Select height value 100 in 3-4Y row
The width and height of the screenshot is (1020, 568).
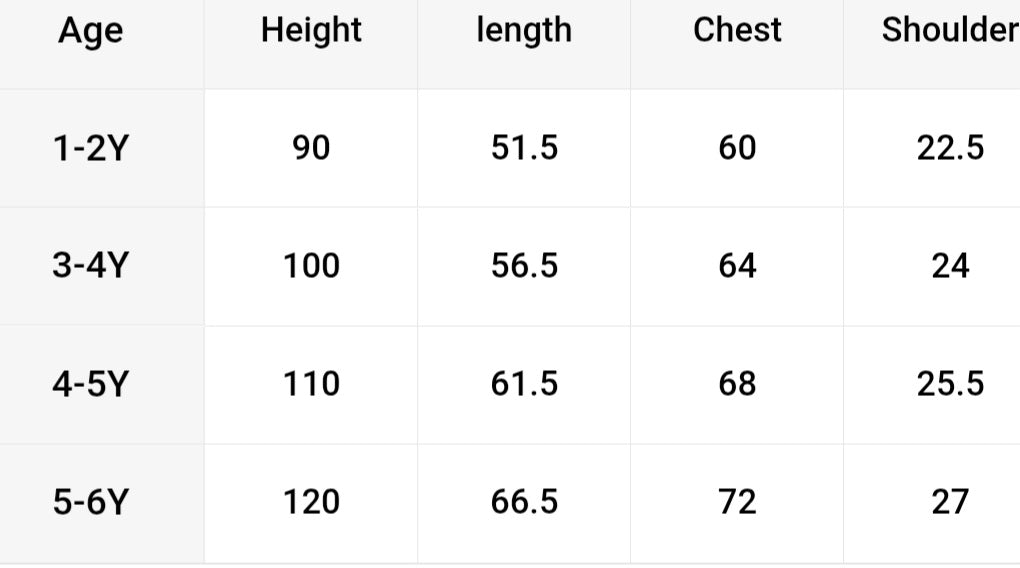pos(311,266)
